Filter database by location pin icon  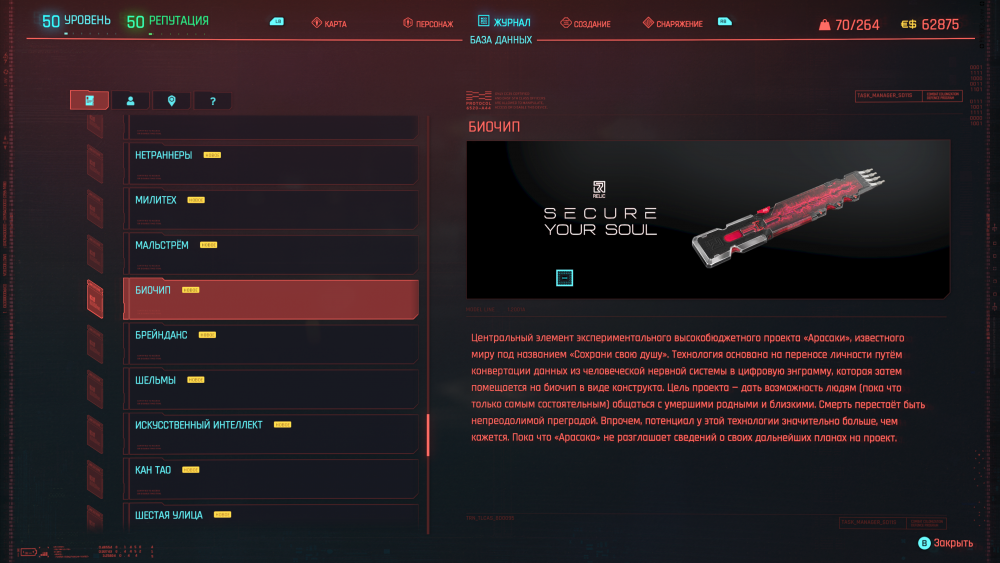(171, 100)
